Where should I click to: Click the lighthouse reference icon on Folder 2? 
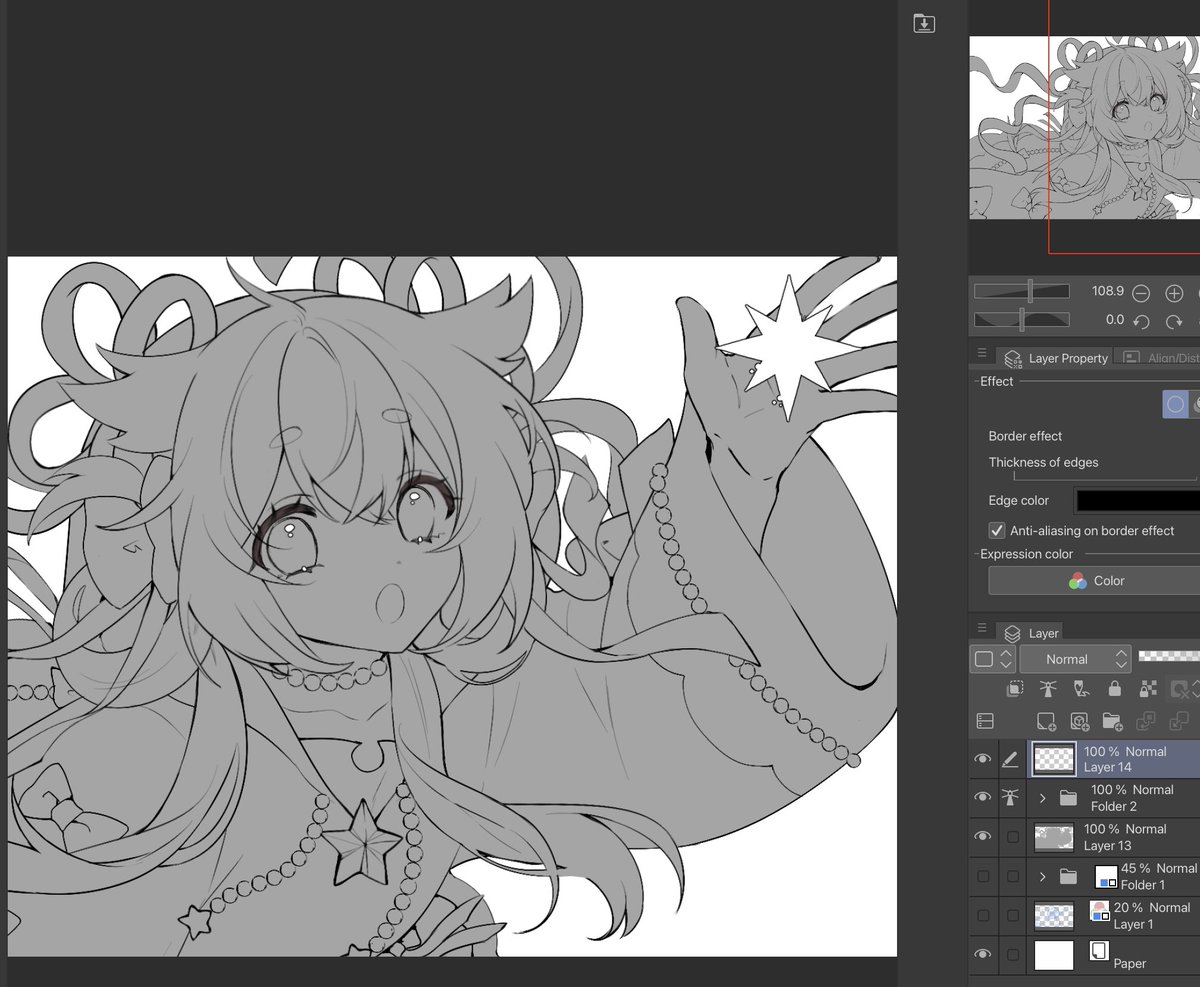click(x=1011, y=797)
